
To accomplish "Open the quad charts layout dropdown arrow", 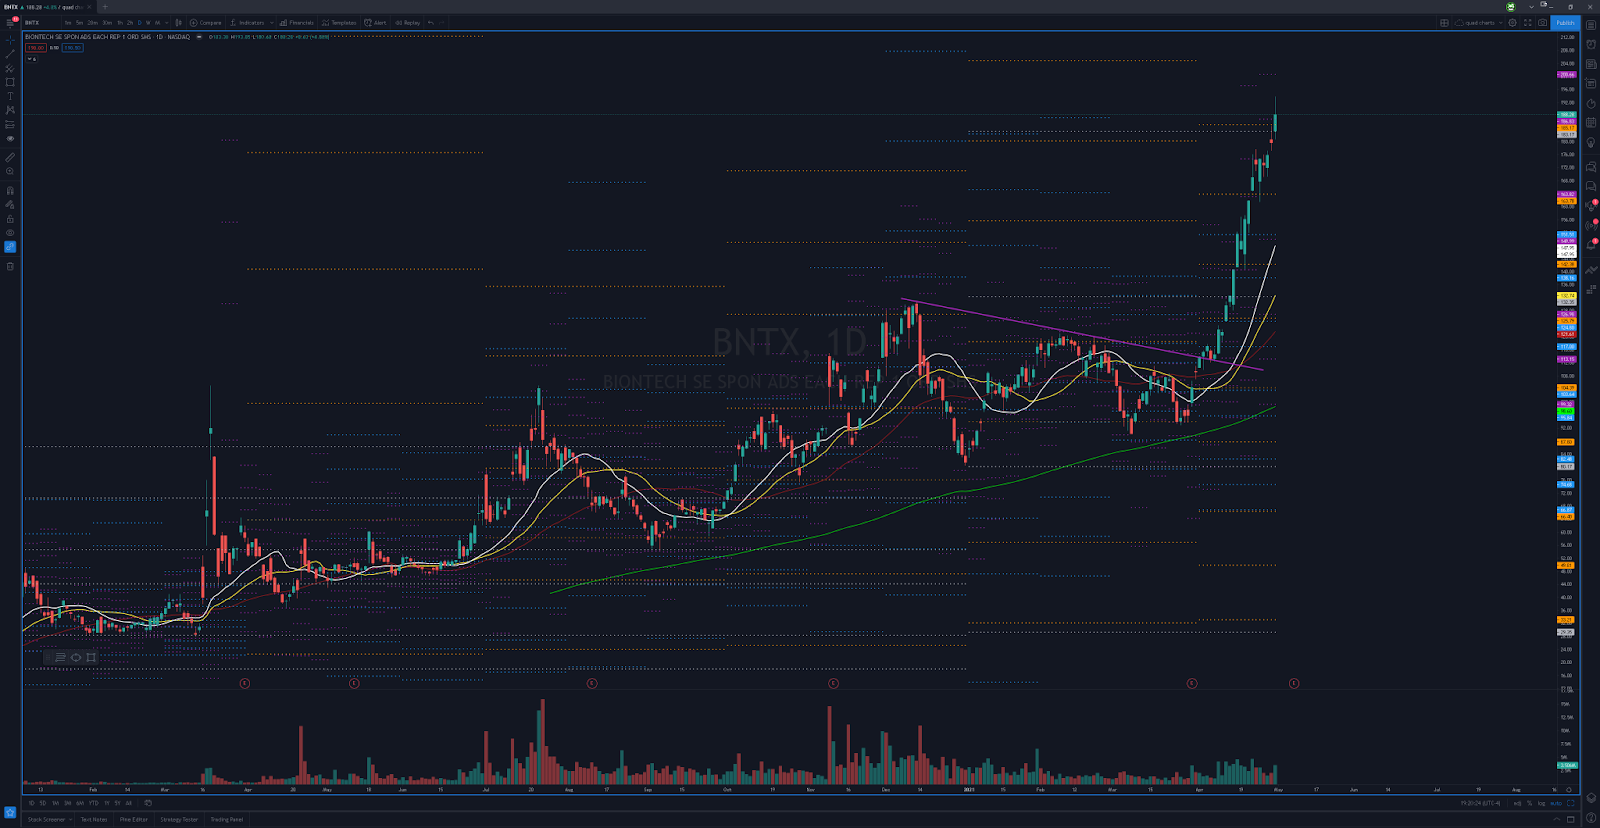I will coord(1501,22).
